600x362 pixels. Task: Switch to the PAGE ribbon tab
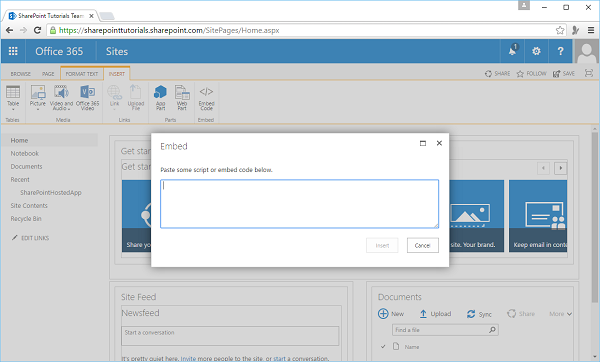pos(48,74)
